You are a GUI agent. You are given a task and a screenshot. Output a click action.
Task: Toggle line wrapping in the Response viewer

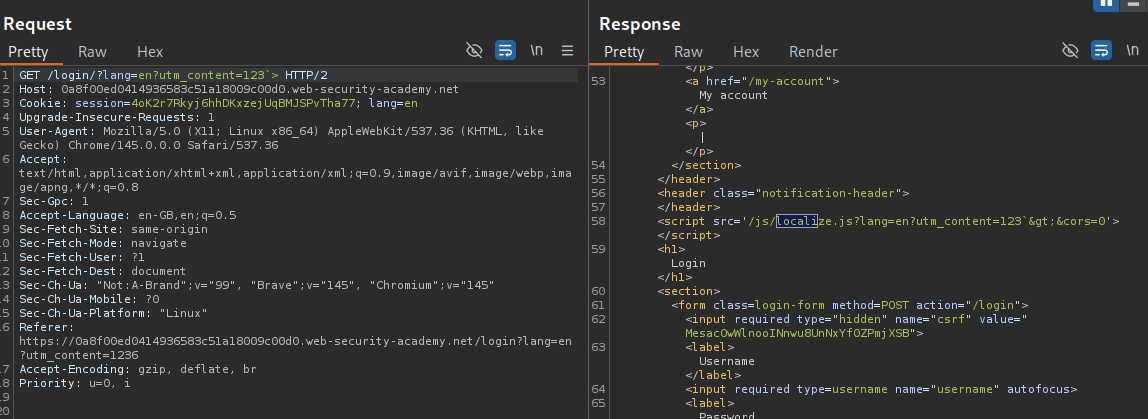(1101, 51)
